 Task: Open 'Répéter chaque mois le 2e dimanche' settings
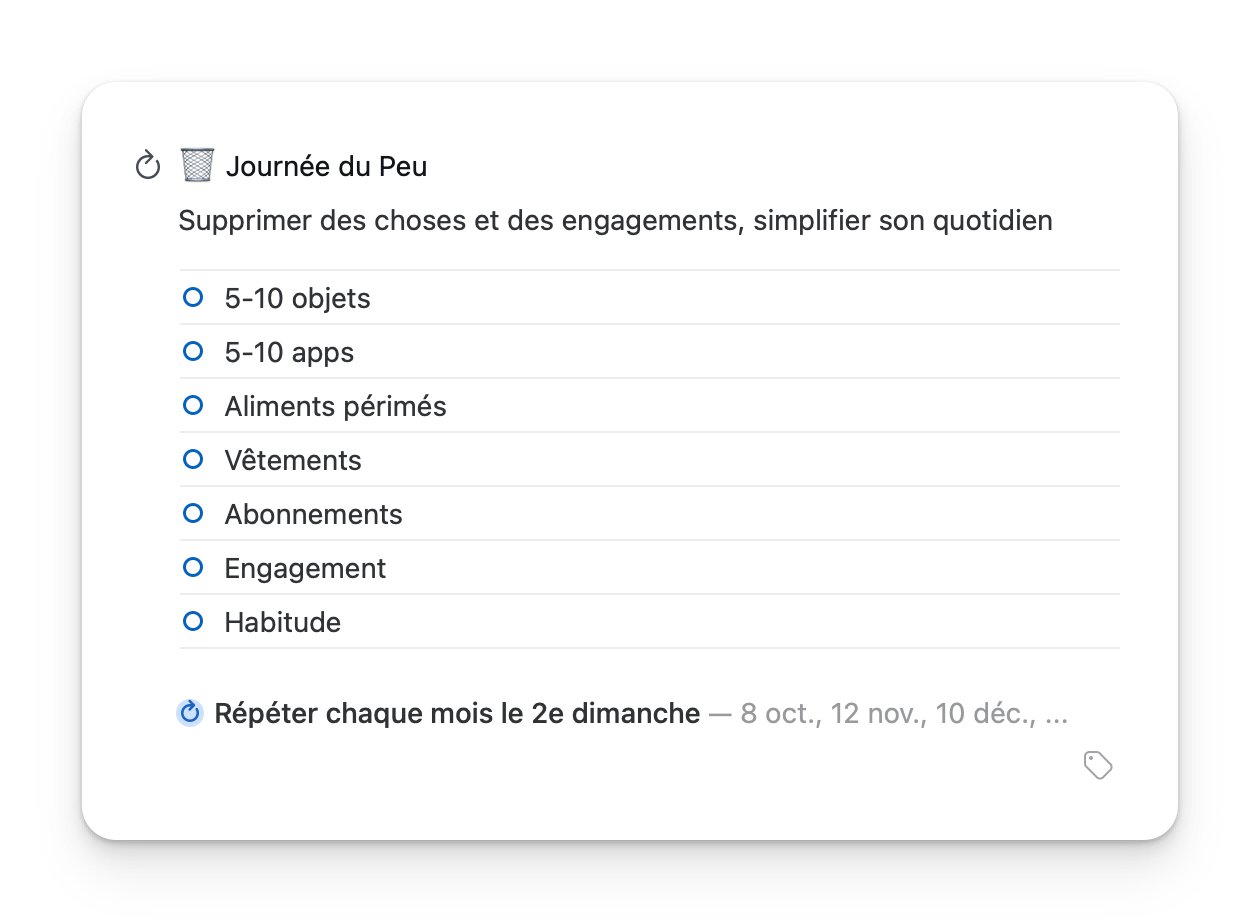click(457, 713)
